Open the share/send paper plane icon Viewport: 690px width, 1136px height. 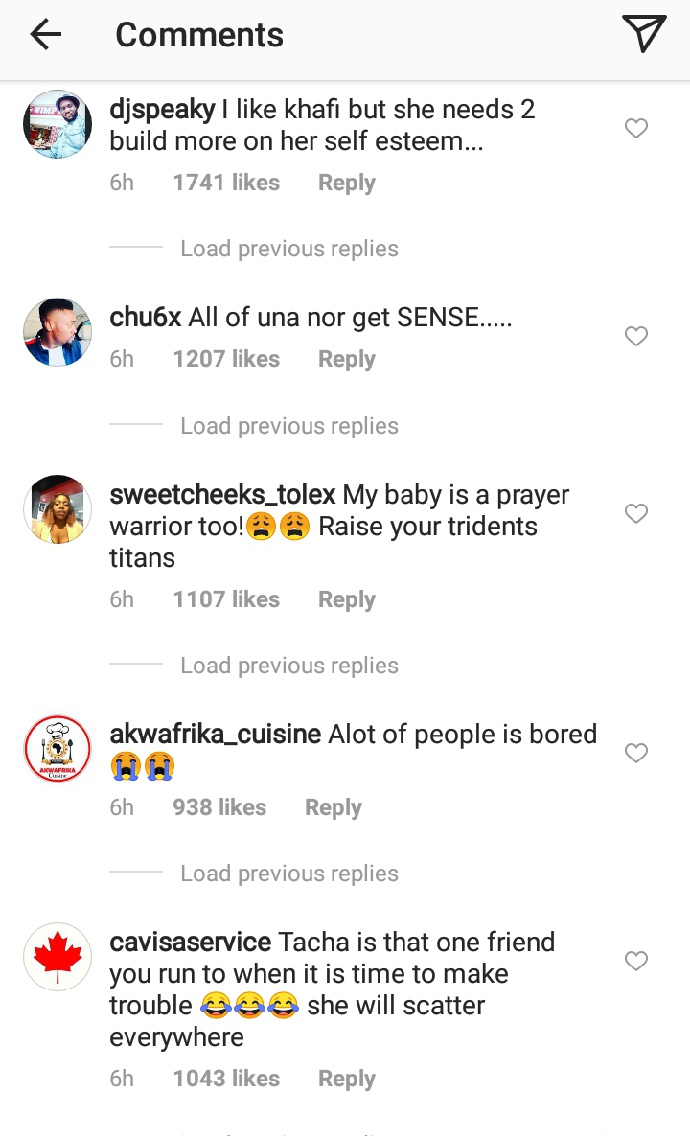coord(644,34)
